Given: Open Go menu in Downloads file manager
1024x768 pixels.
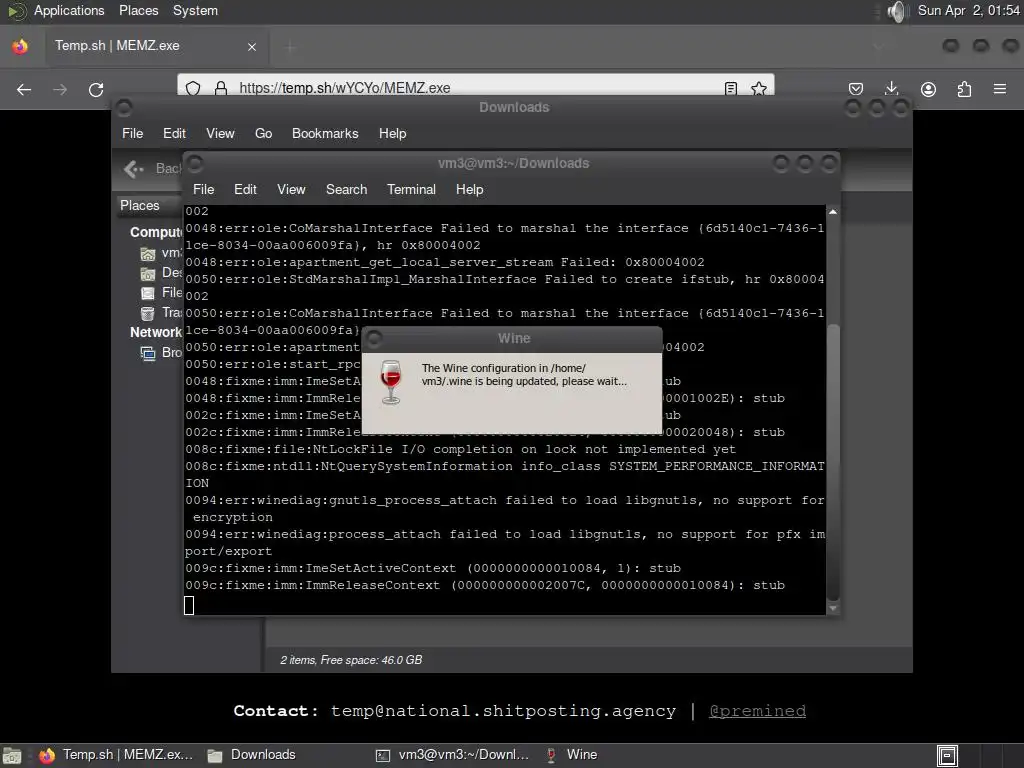Looking at the screenshot, I should point(263,133).
